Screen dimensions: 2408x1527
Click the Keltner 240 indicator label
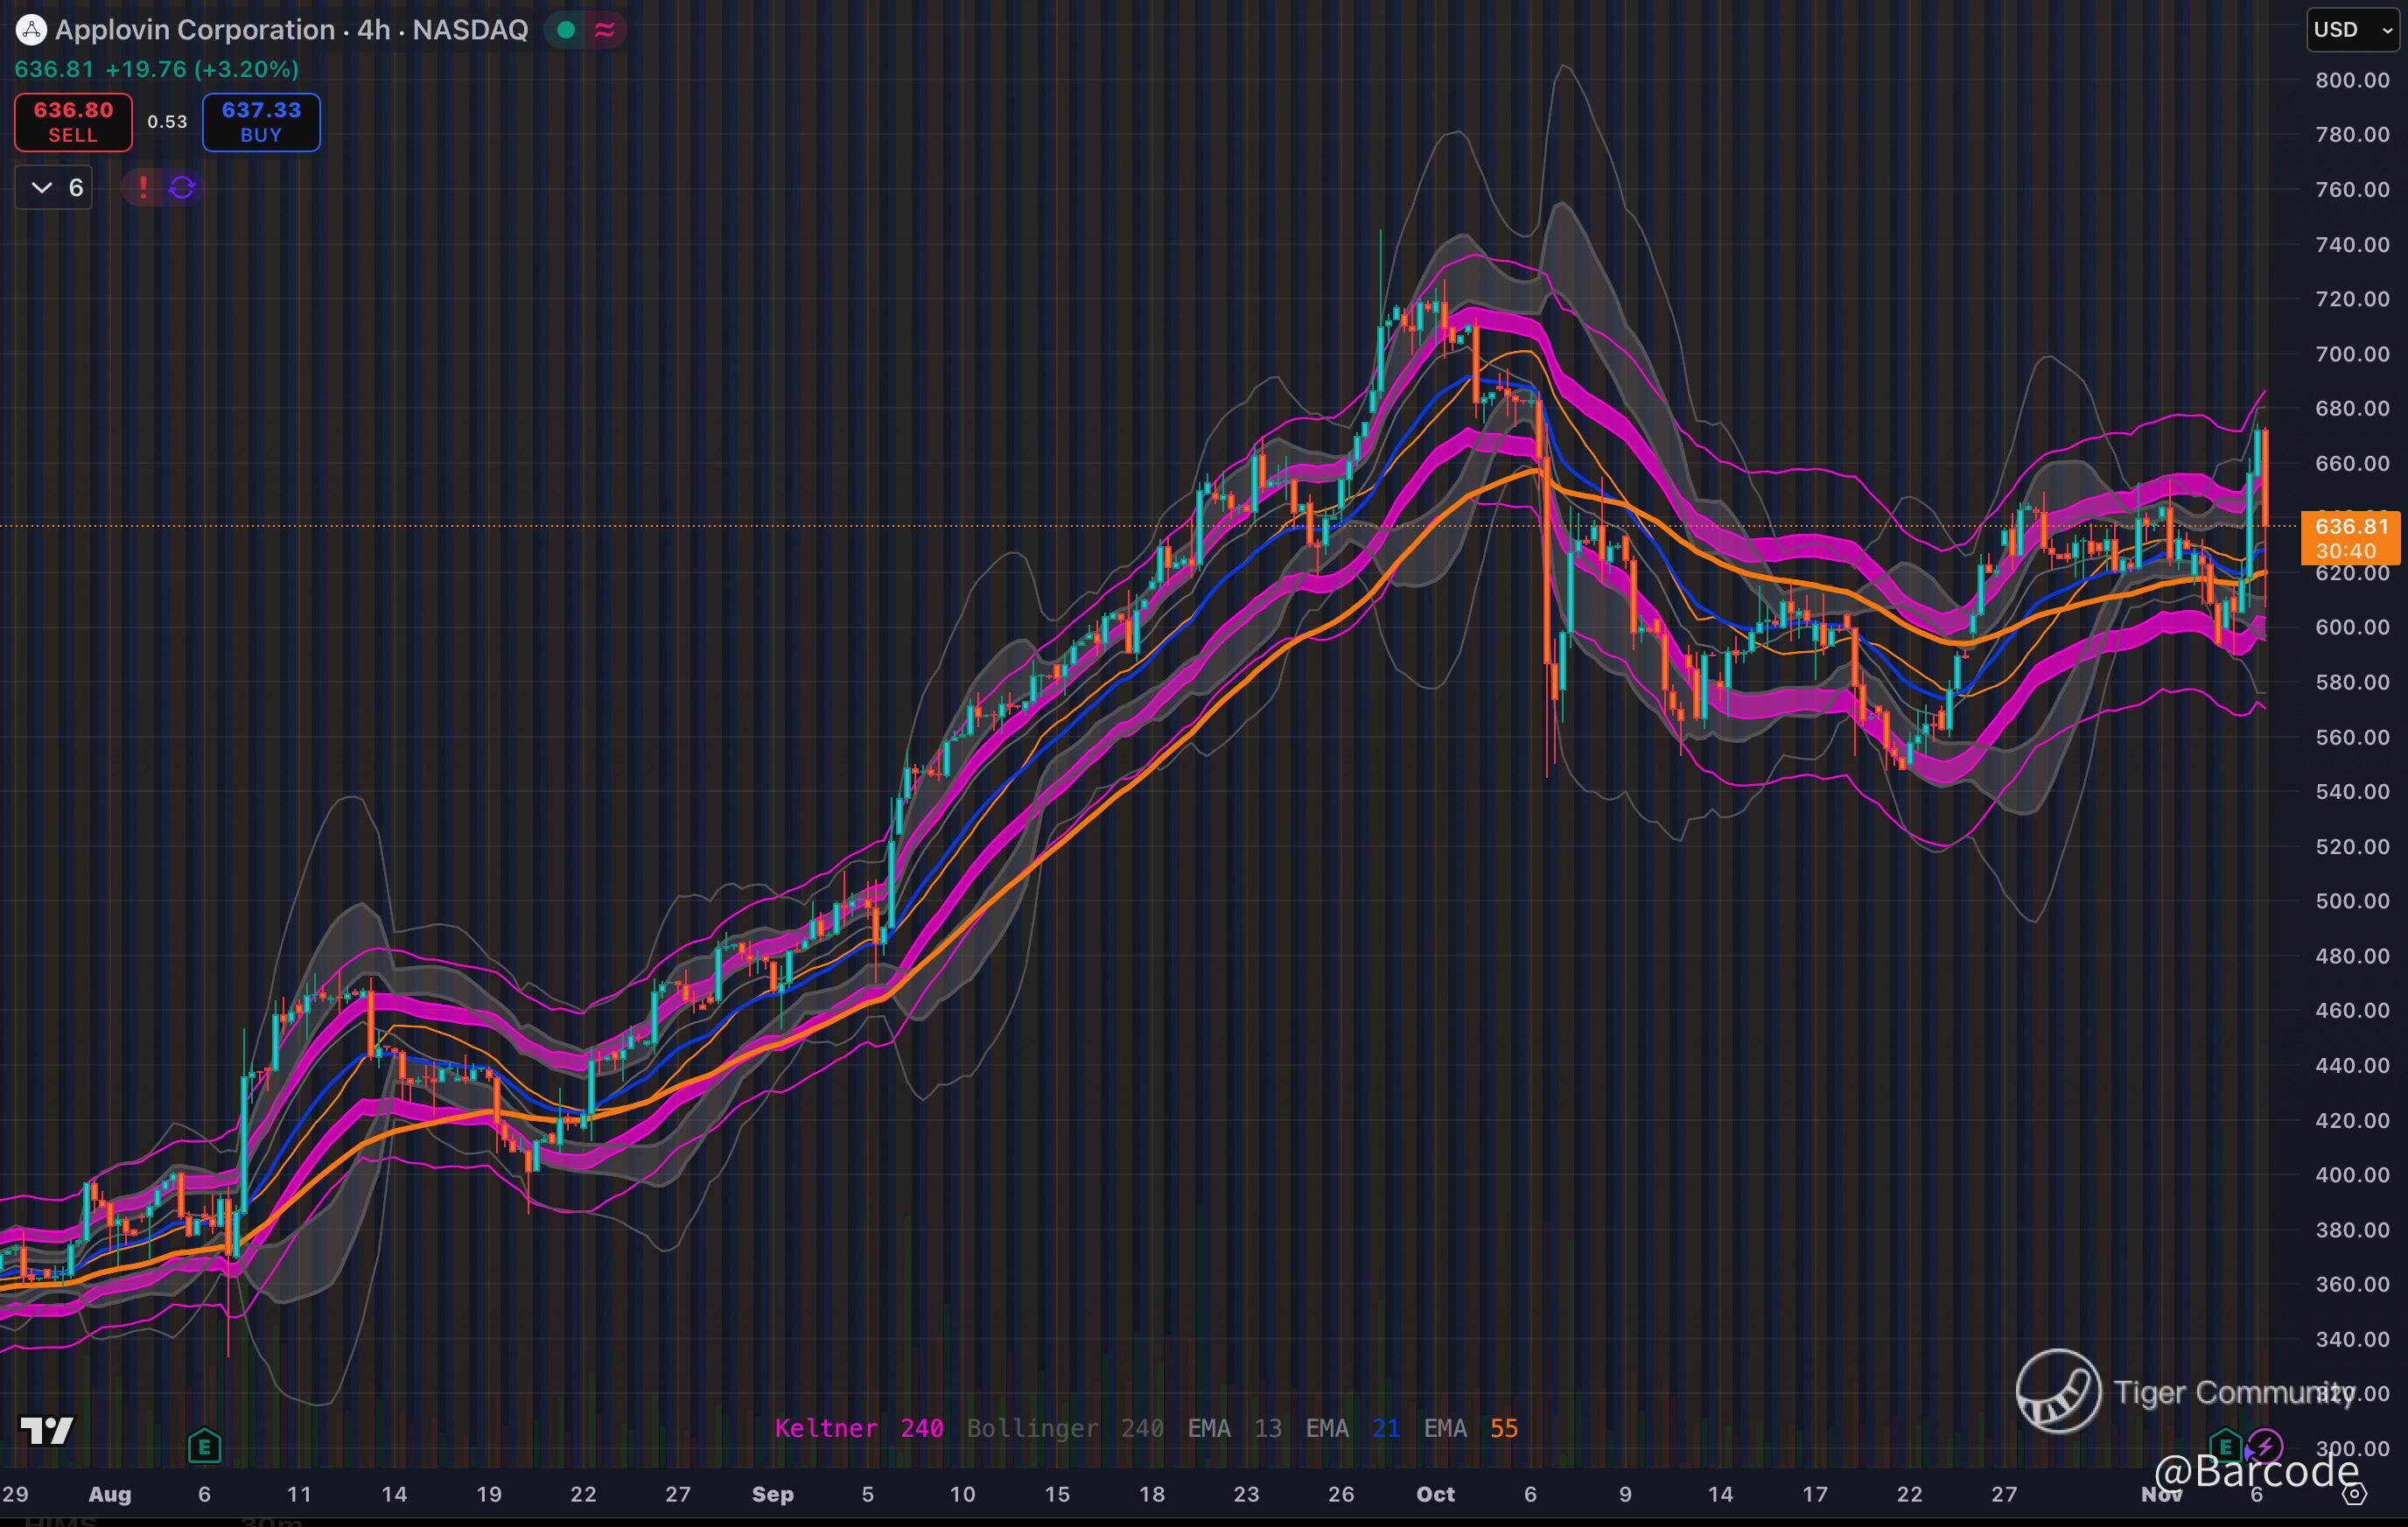pyautogui.click(x=858, y=1428)
